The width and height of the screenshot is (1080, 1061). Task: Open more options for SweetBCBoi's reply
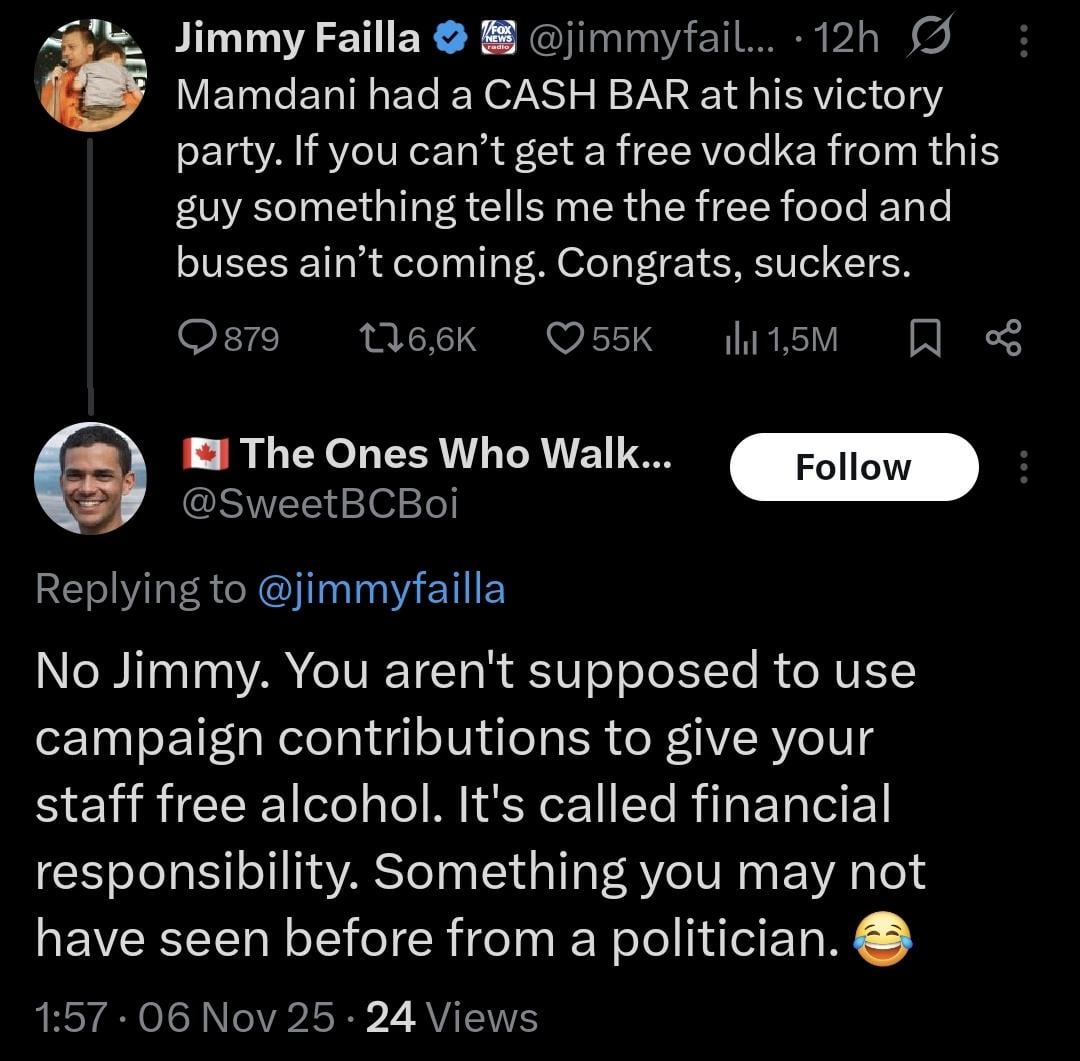click(x=1022, y=467)
